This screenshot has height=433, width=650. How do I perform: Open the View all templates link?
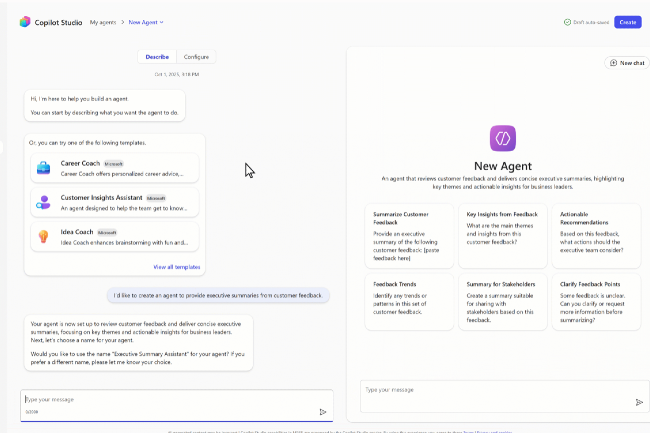coord(176,267)
